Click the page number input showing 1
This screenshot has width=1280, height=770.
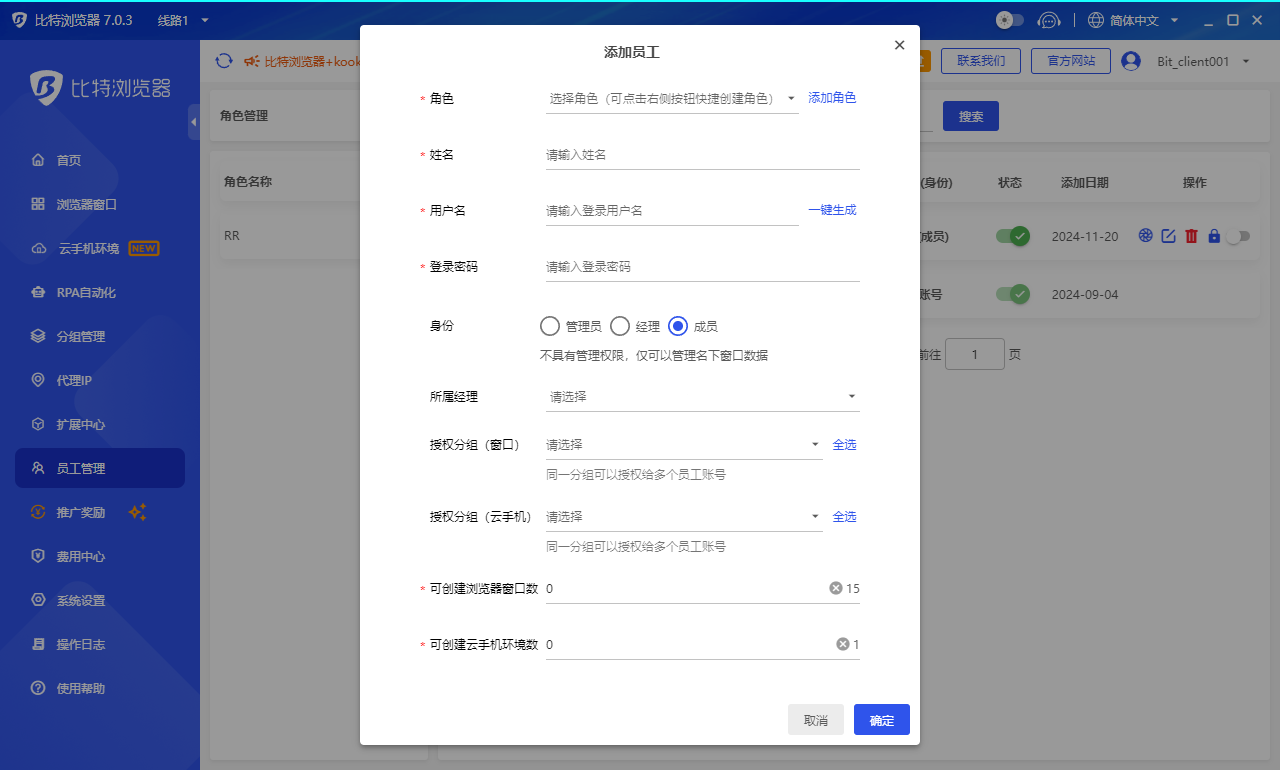pos(975,354)
